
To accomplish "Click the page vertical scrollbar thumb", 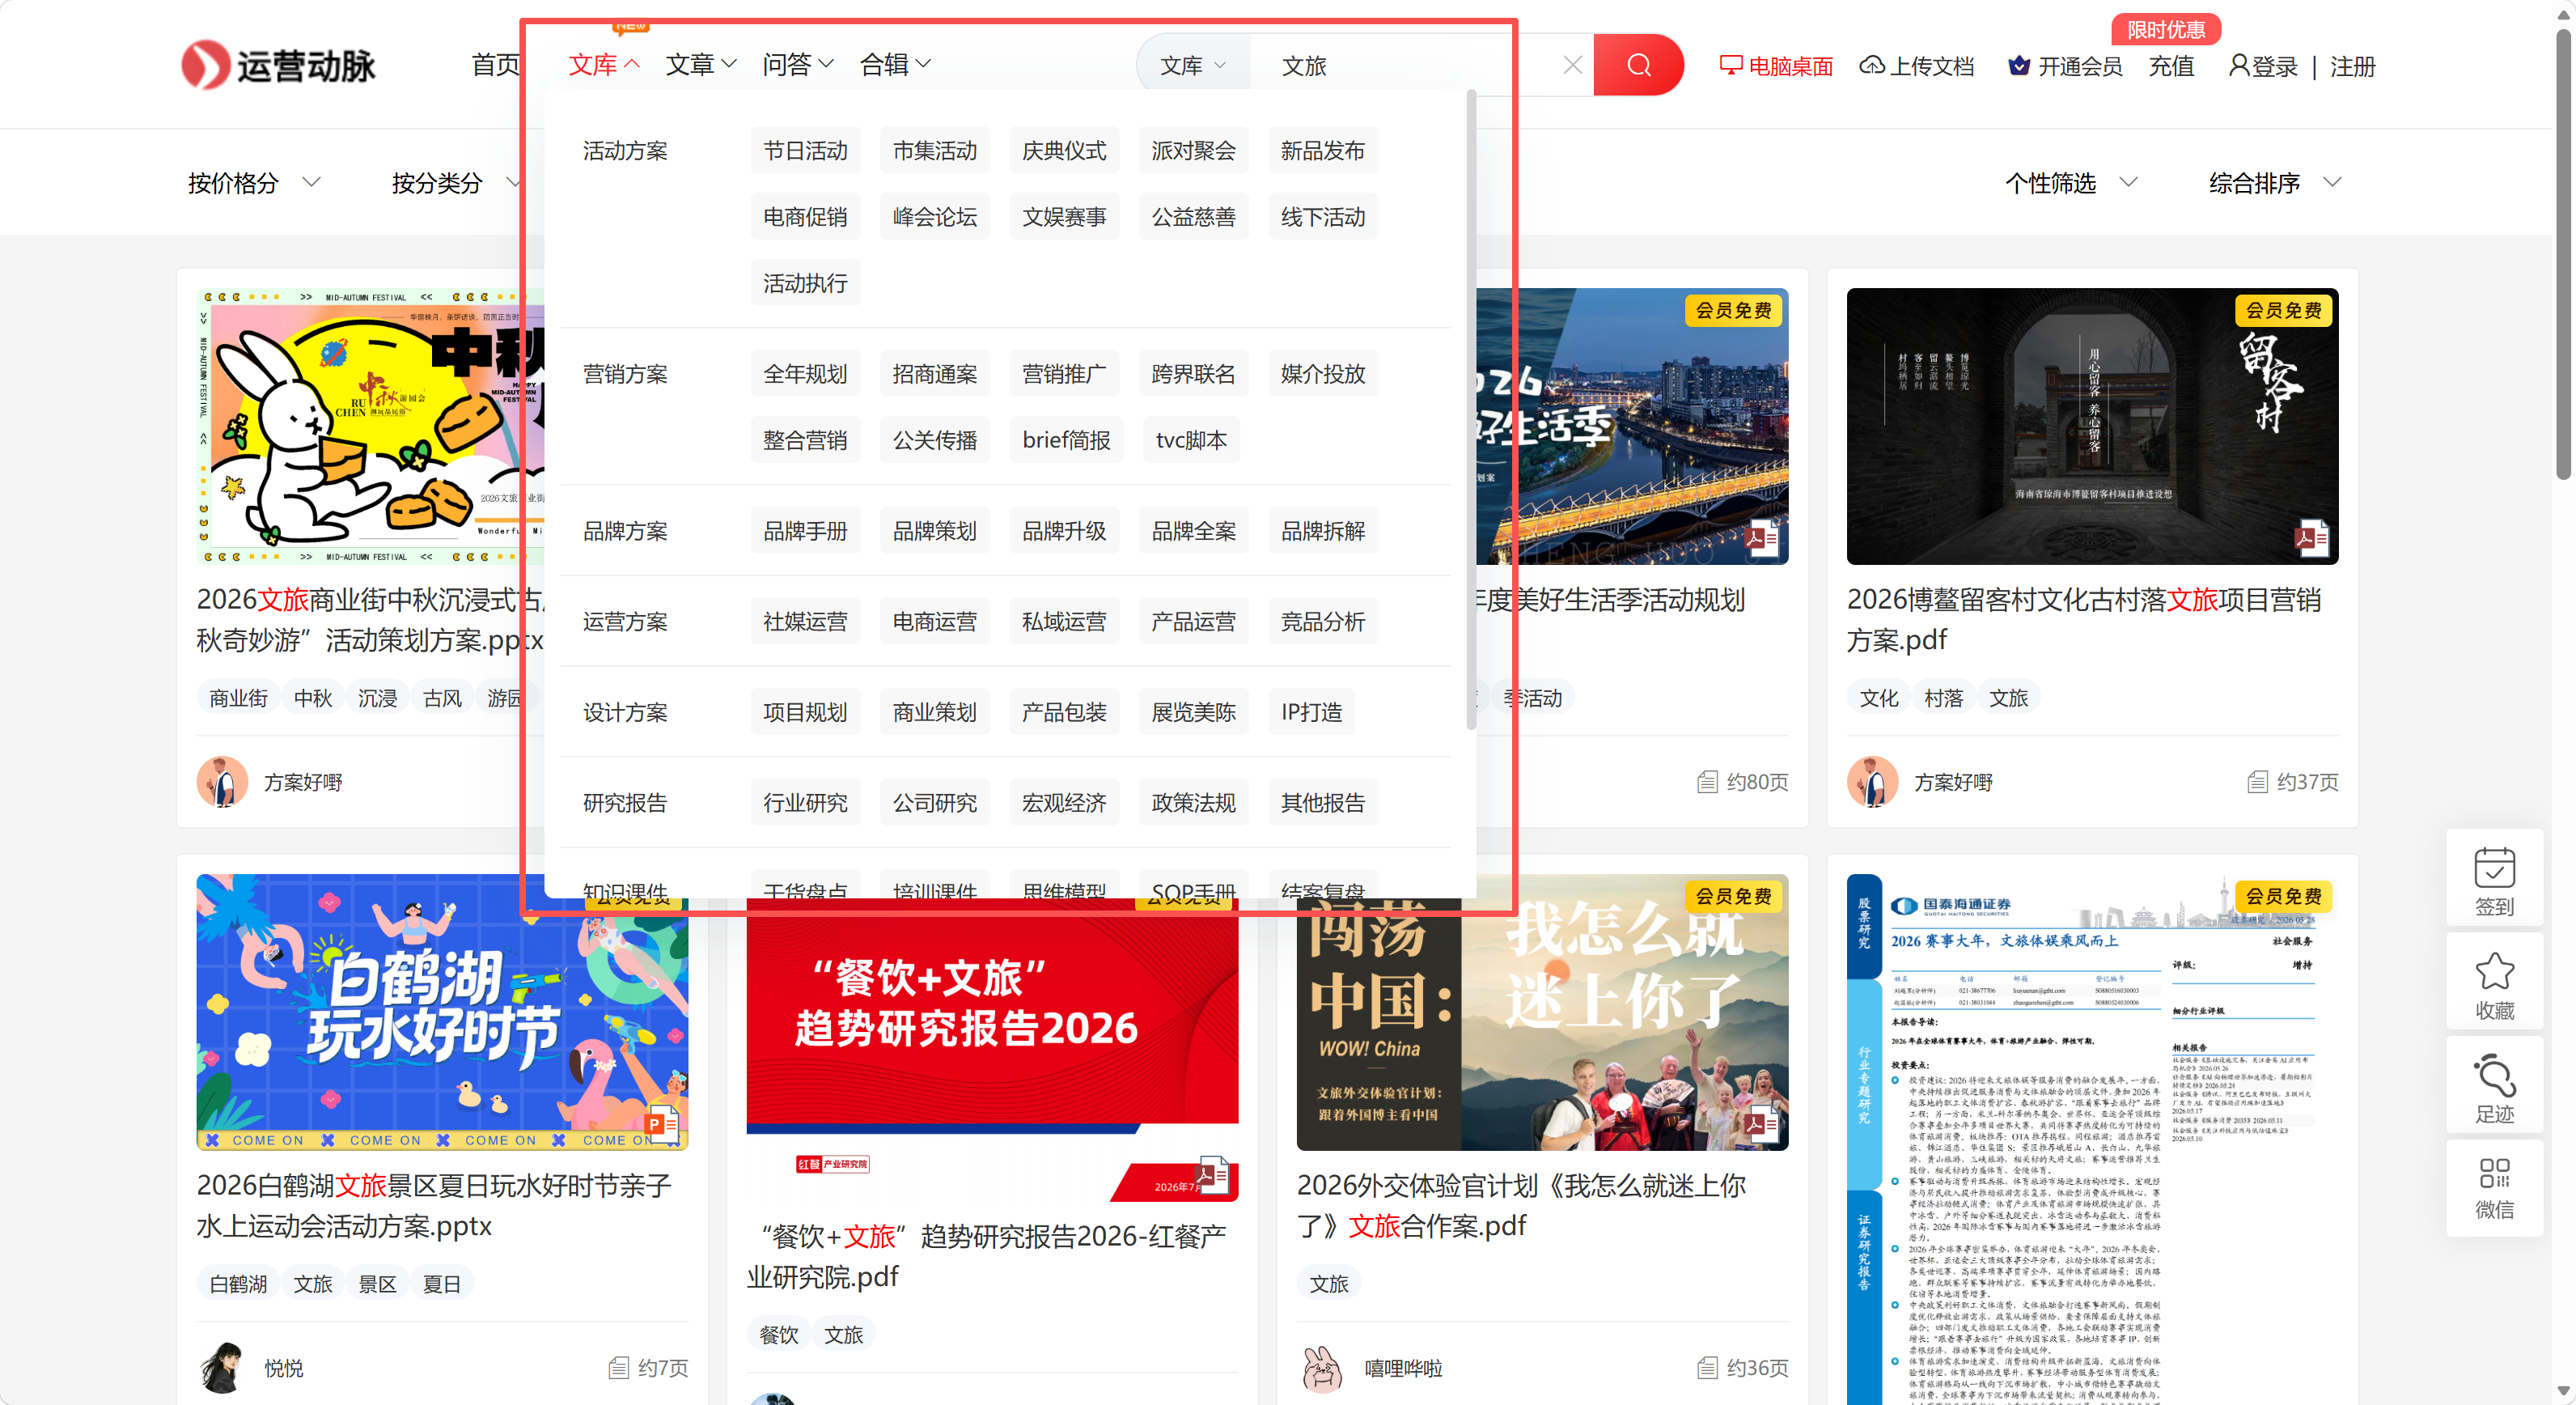I will (2563, 255).
